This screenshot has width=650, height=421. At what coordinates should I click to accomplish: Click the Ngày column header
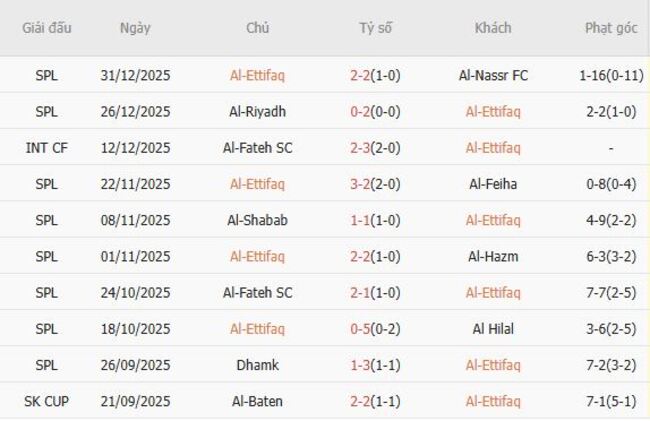135,28
